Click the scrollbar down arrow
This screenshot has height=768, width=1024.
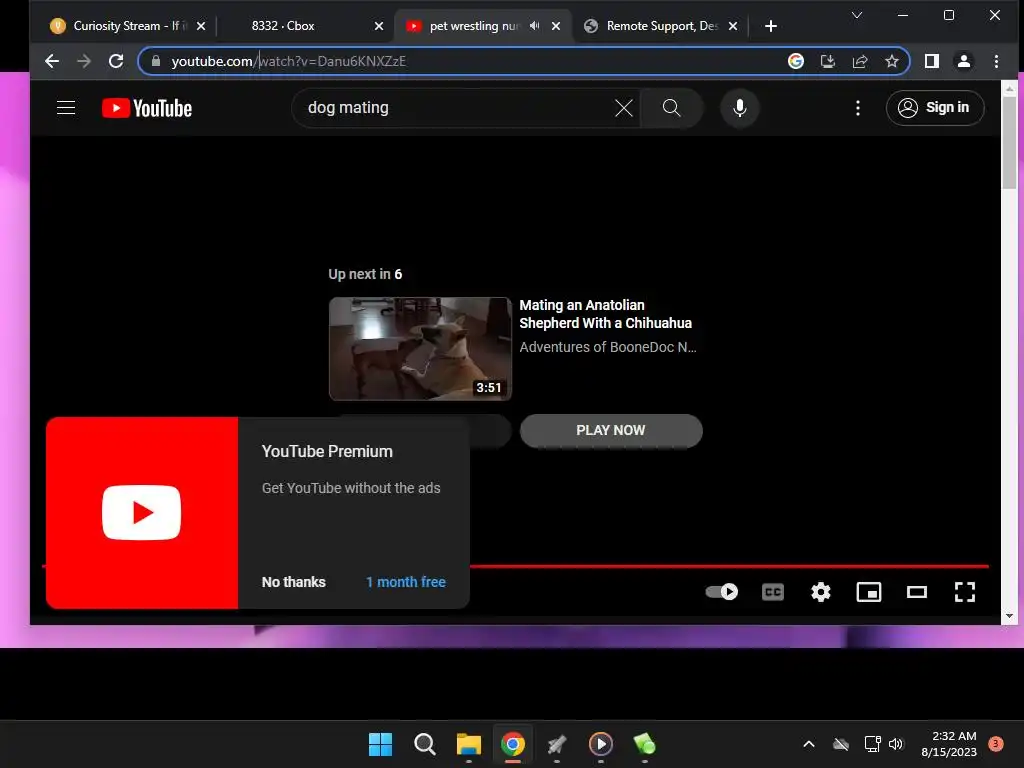coord(1010,616)
